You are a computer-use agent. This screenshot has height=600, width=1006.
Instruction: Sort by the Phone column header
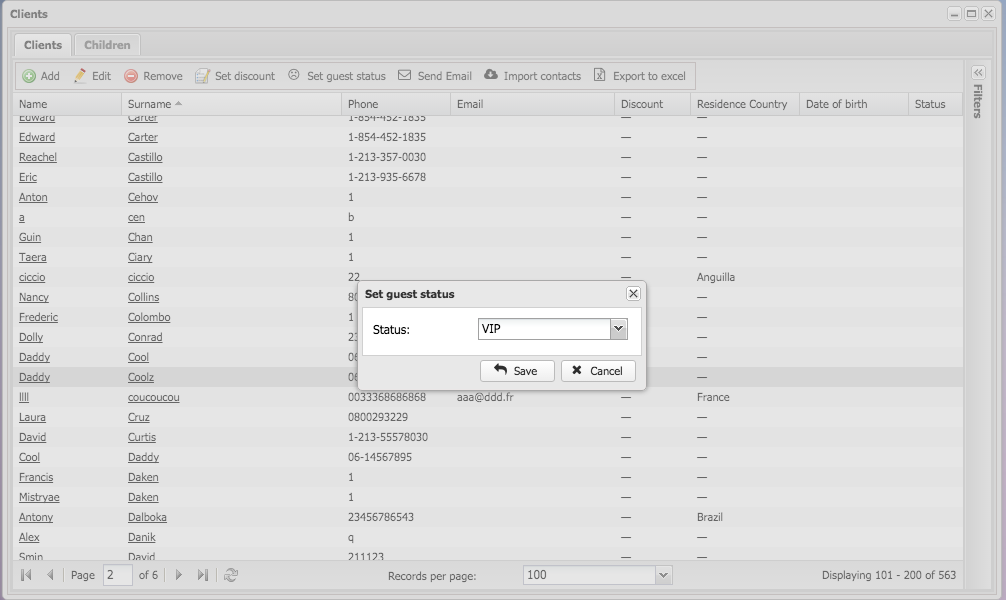[x=396, y=104]
